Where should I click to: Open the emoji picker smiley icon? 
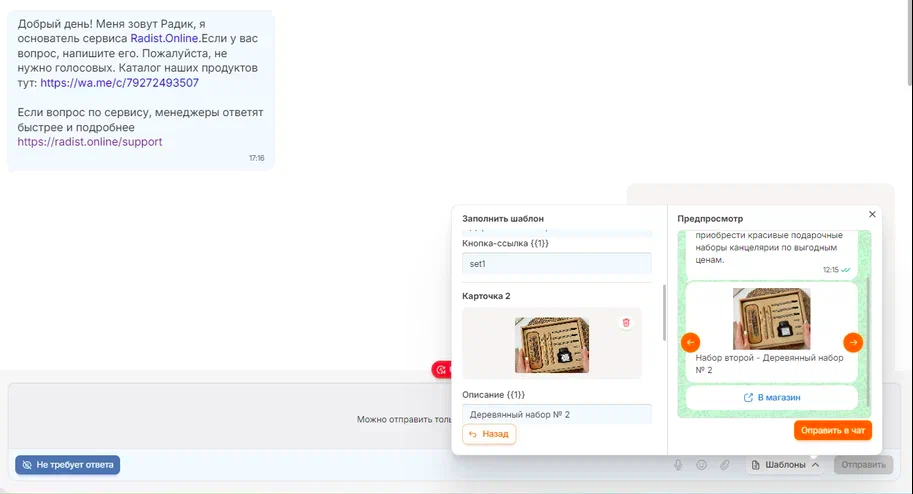pos(701,465)
